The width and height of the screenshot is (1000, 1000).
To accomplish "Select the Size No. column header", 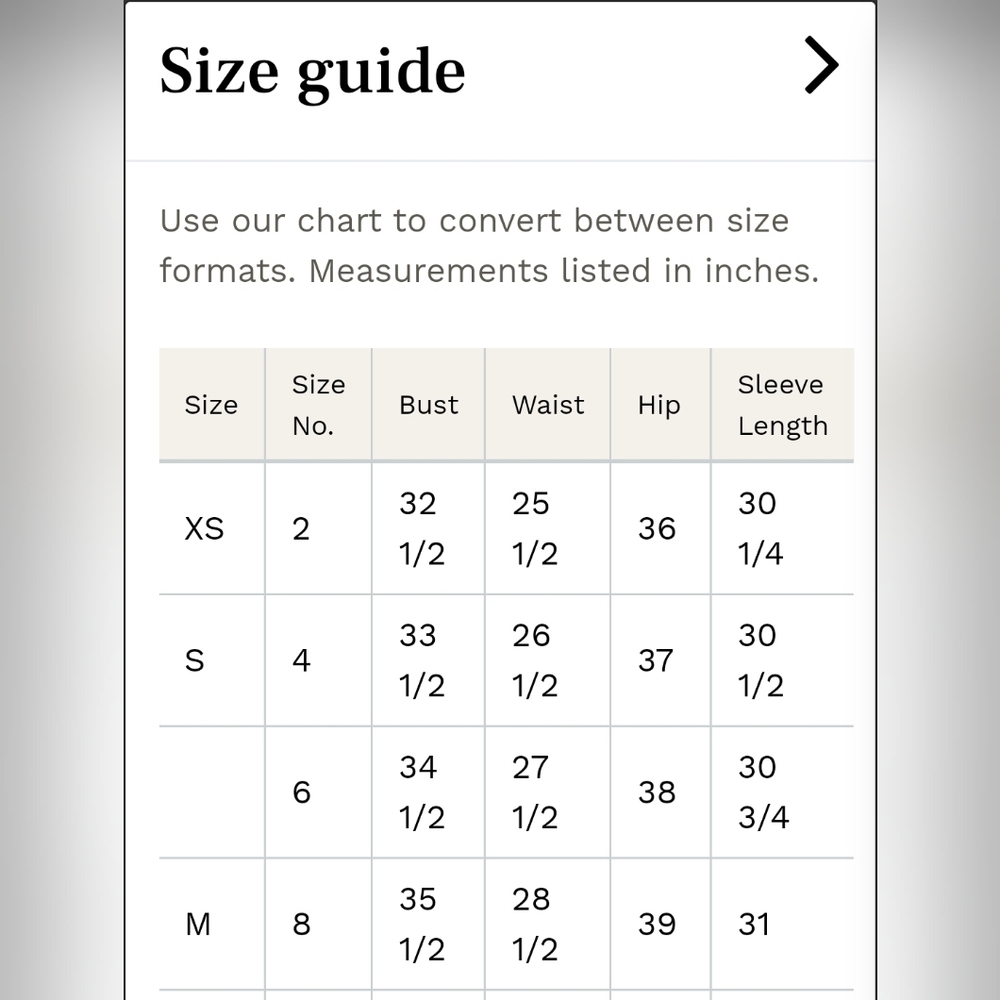I will pyautogui.click(x=318, y=404).
